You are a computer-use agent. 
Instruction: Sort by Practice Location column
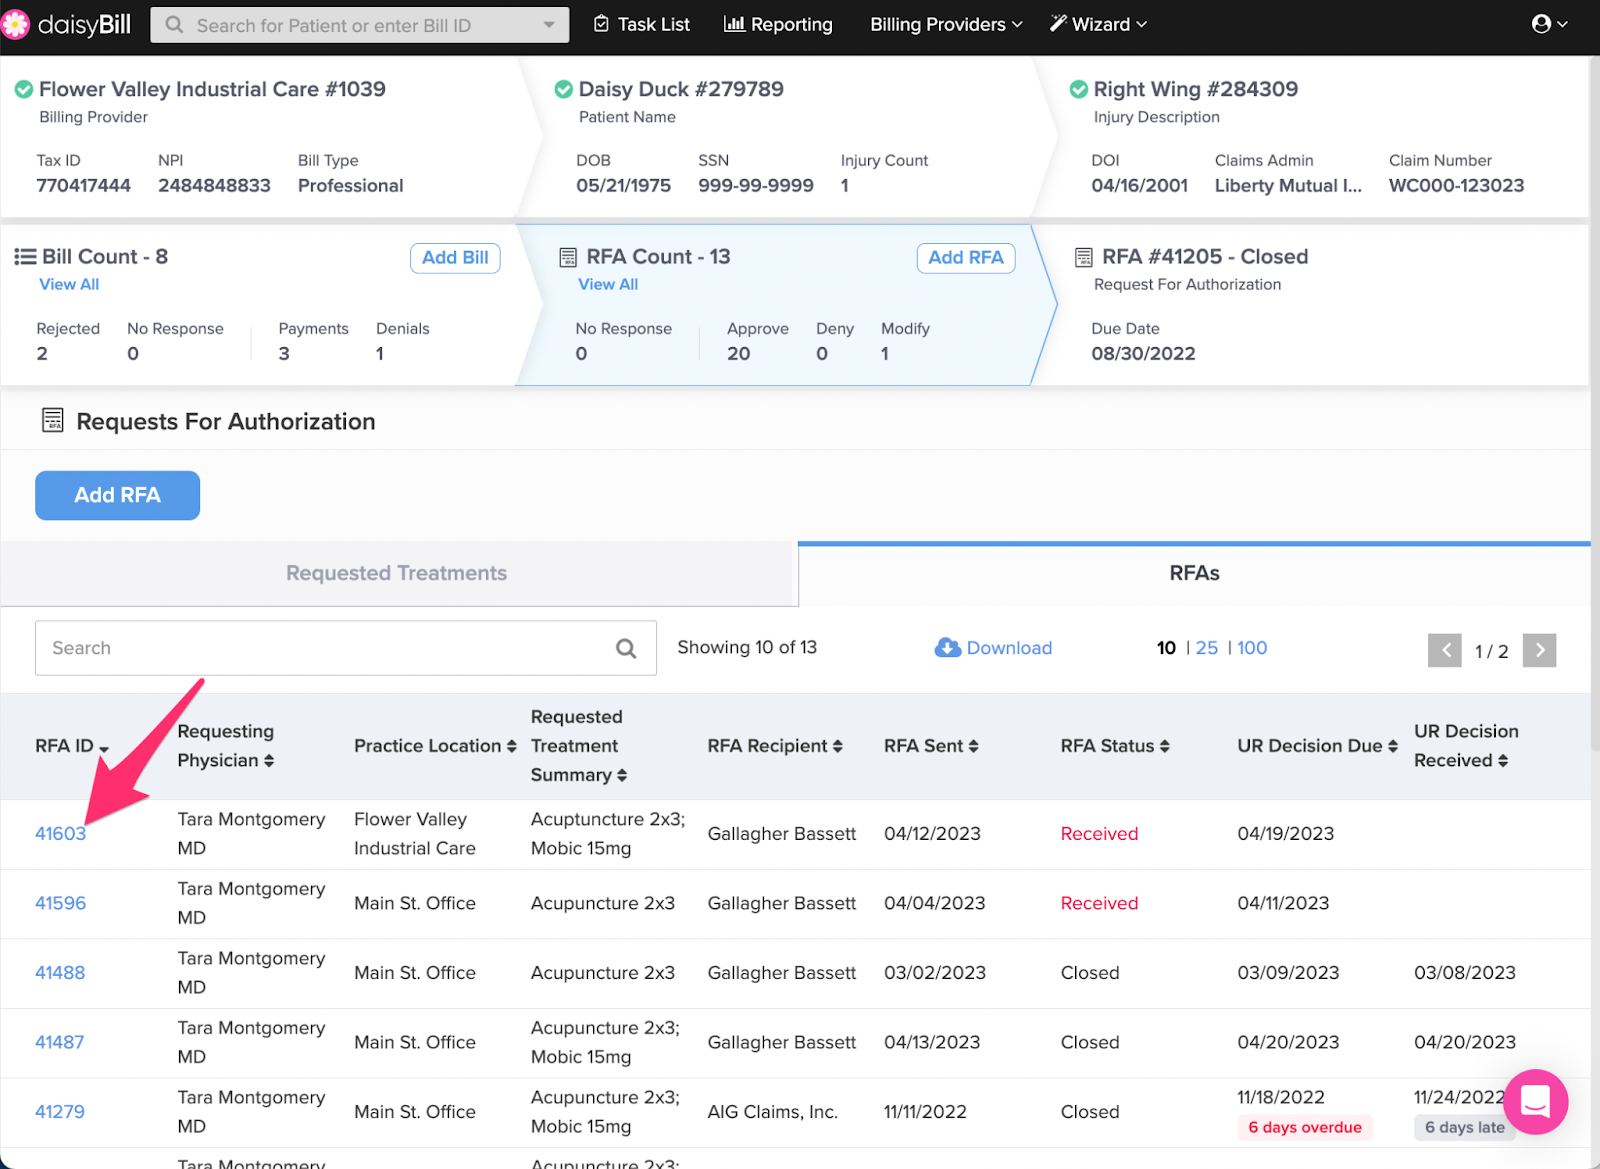point(512,747)
